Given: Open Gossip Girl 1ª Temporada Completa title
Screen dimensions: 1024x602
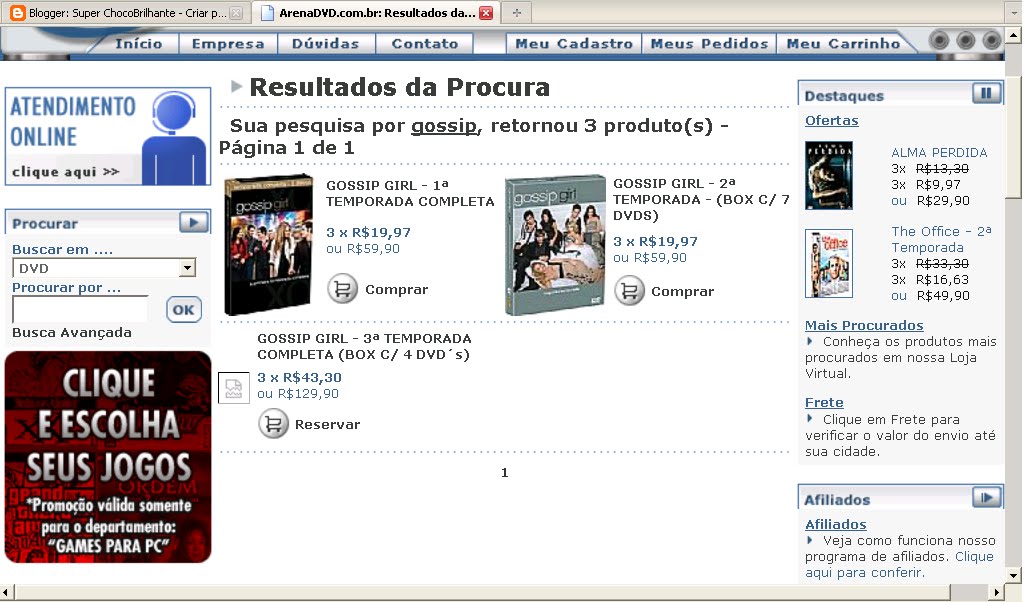Looking at the screenshot, I should [410, 193].
